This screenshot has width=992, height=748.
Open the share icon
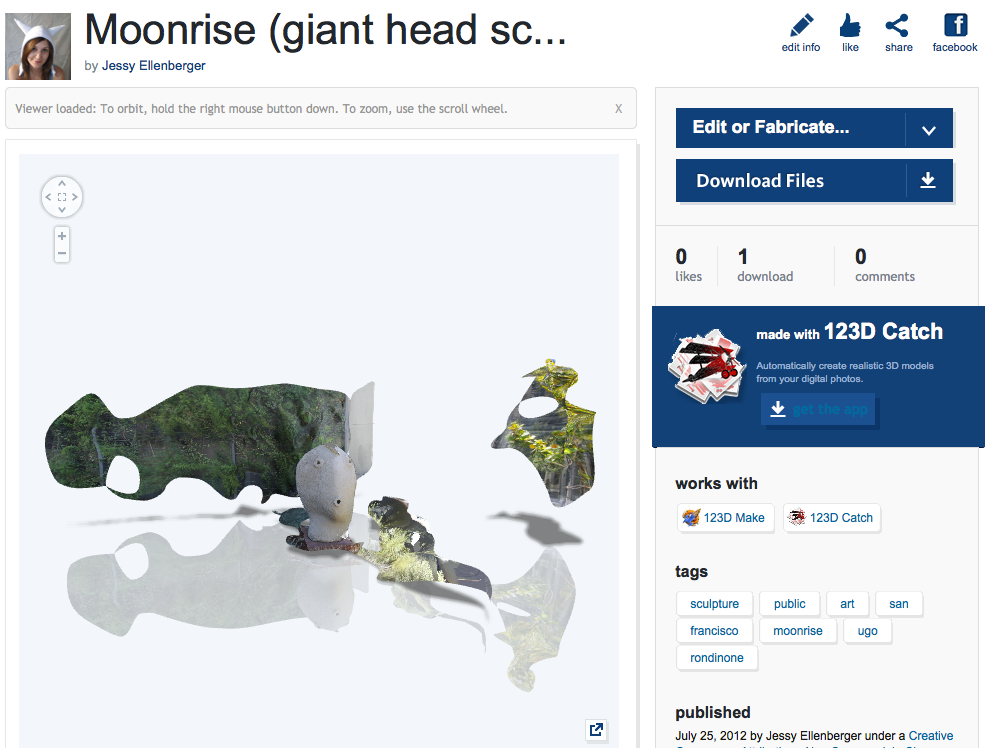tap(897, 26)
